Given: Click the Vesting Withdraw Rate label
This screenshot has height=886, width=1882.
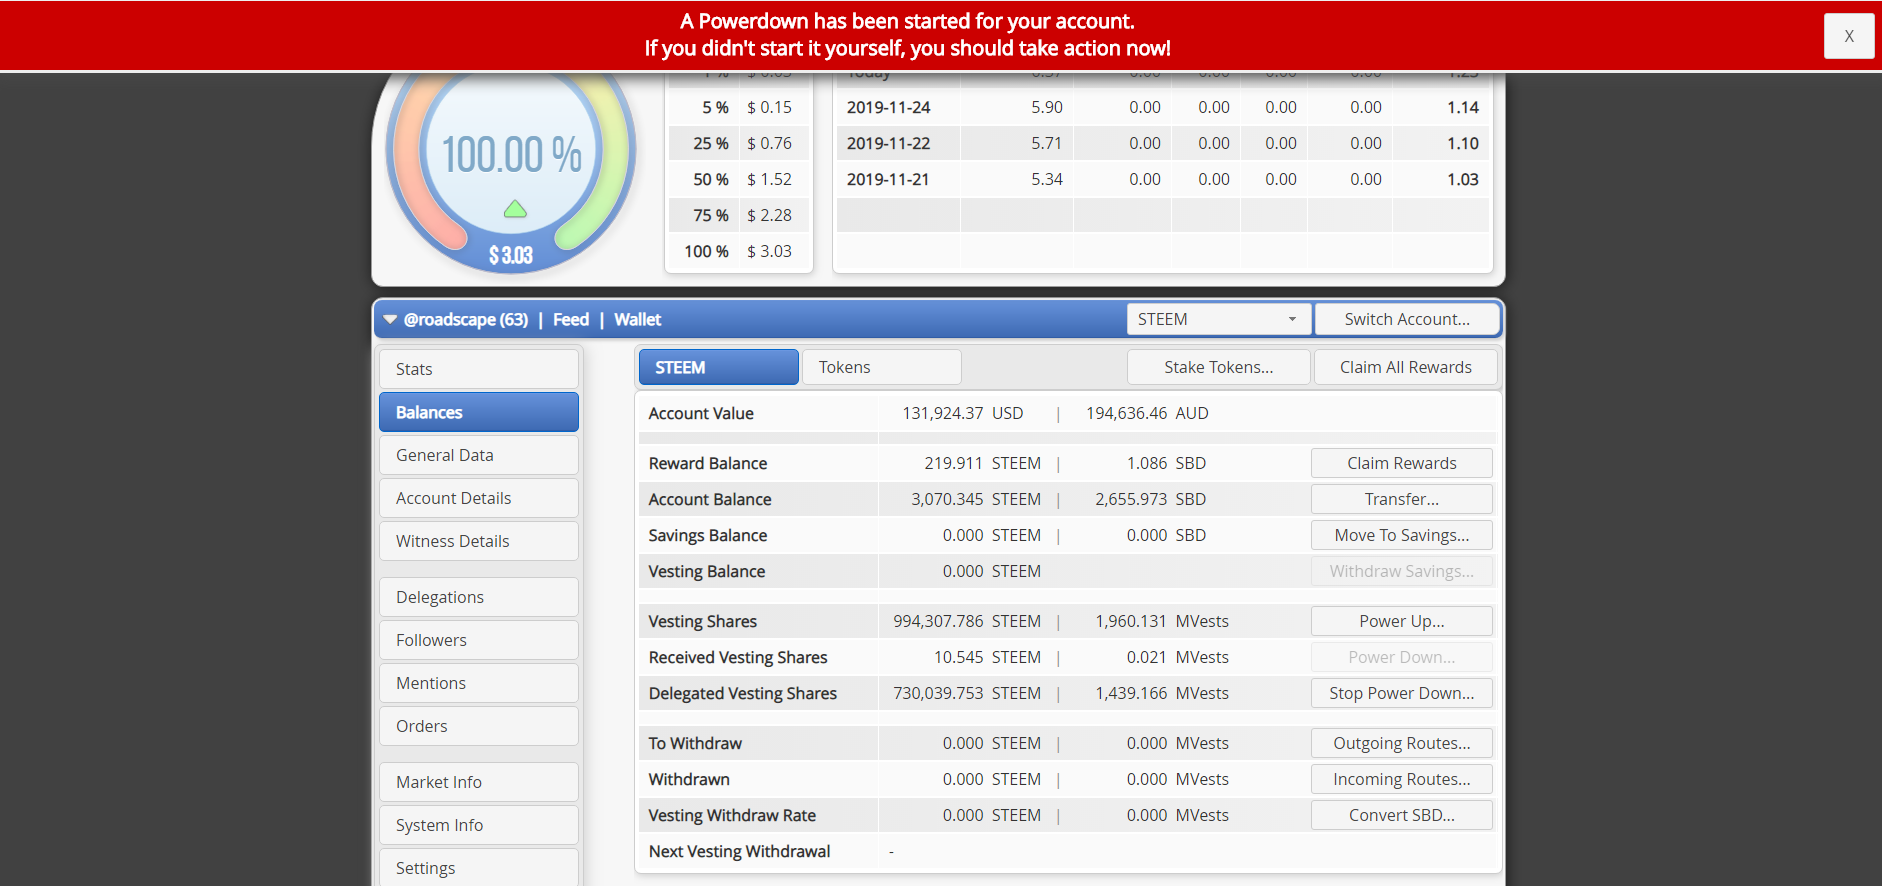Looking at the screenshot, I should pos(732,815).
